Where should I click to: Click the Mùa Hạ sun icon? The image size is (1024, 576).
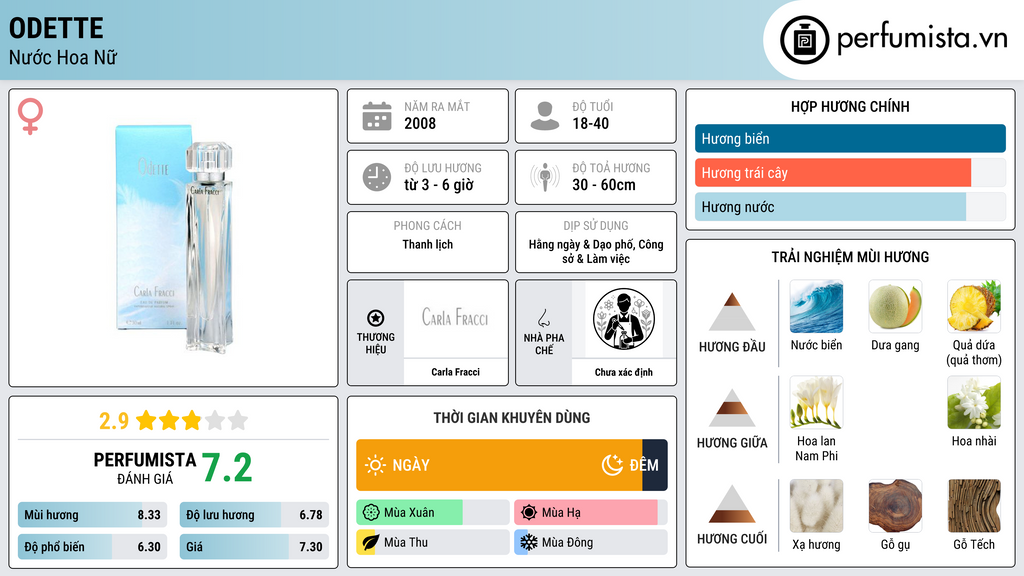pos(529,513)
